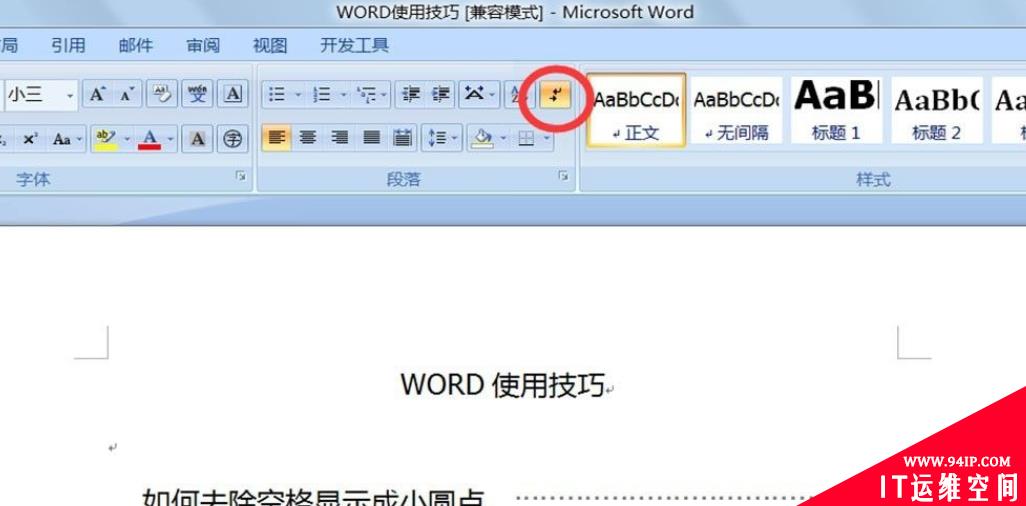
Task: Open Enclose Characters (circled 字) tool
Action: (233, 139)
